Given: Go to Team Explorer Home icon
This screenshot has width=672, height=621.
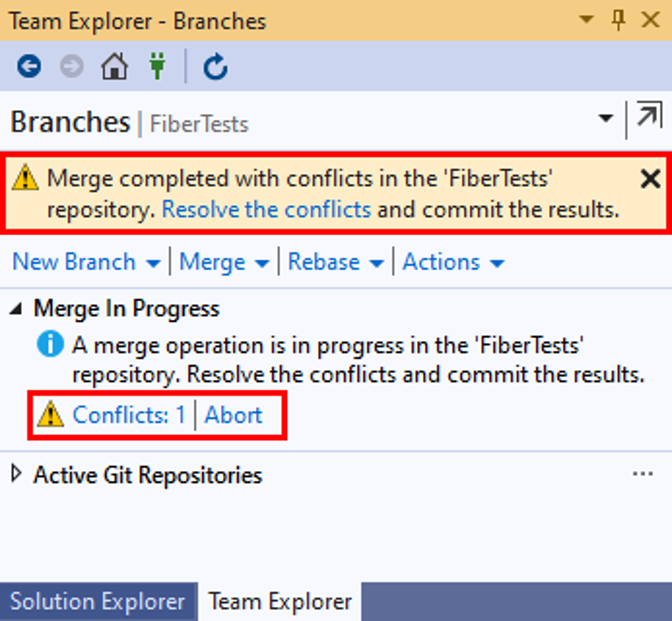Looking at the screenshot, I should [x=115, y=67].
